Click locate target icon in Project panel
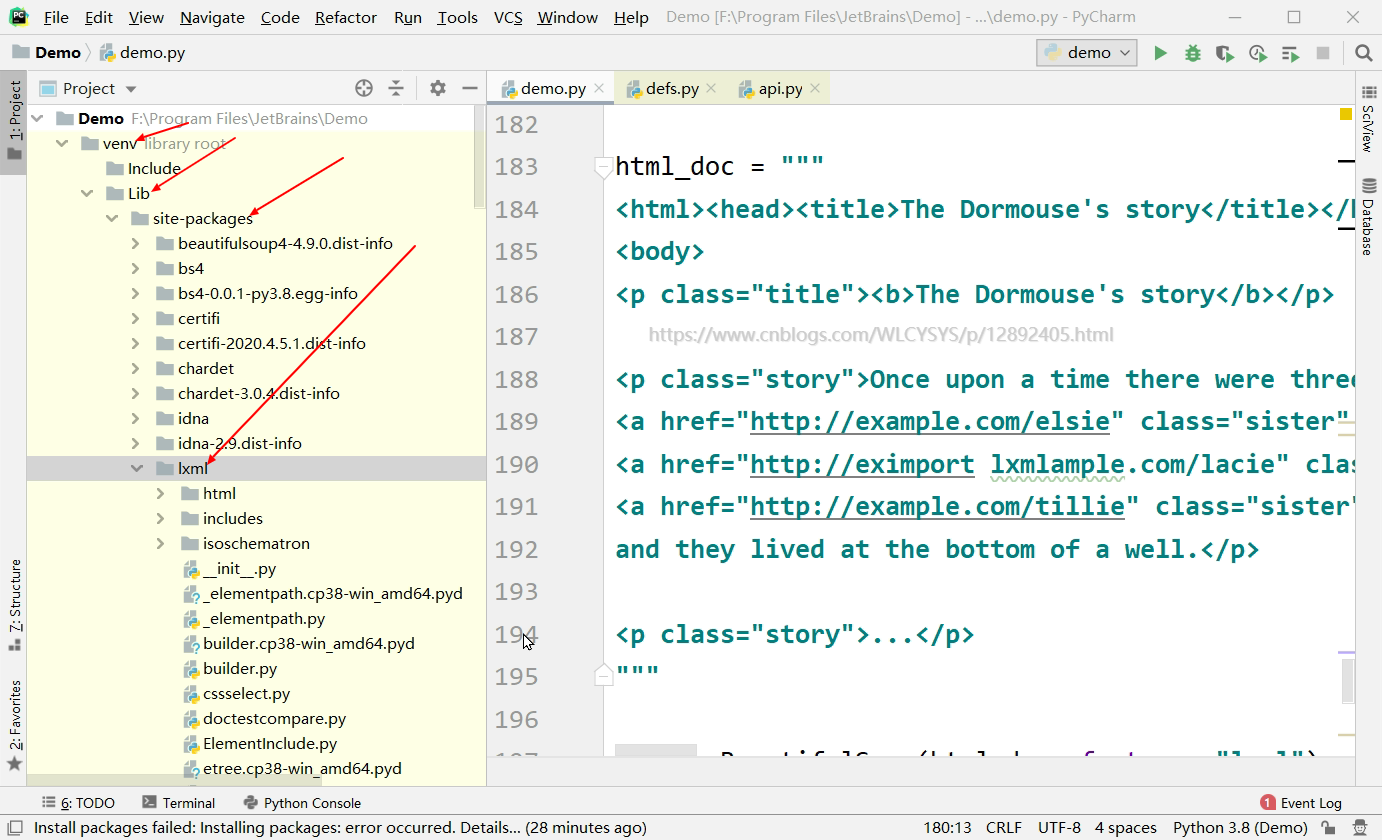Viewport: 1382px width, 840px height. [364, 88]
